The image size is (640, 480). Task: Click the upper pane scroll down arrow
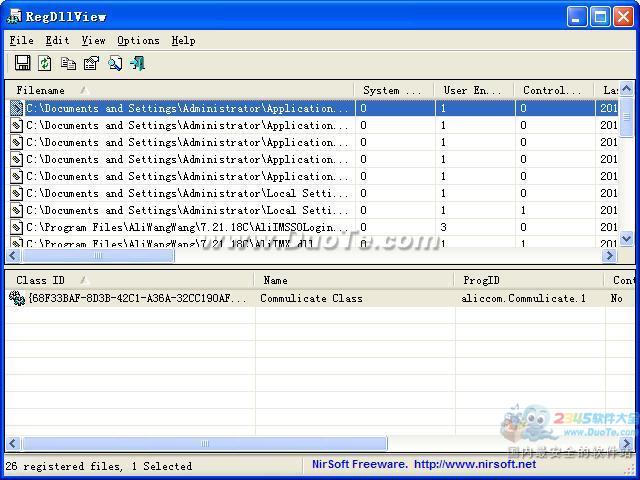click(x=627, y=238)
